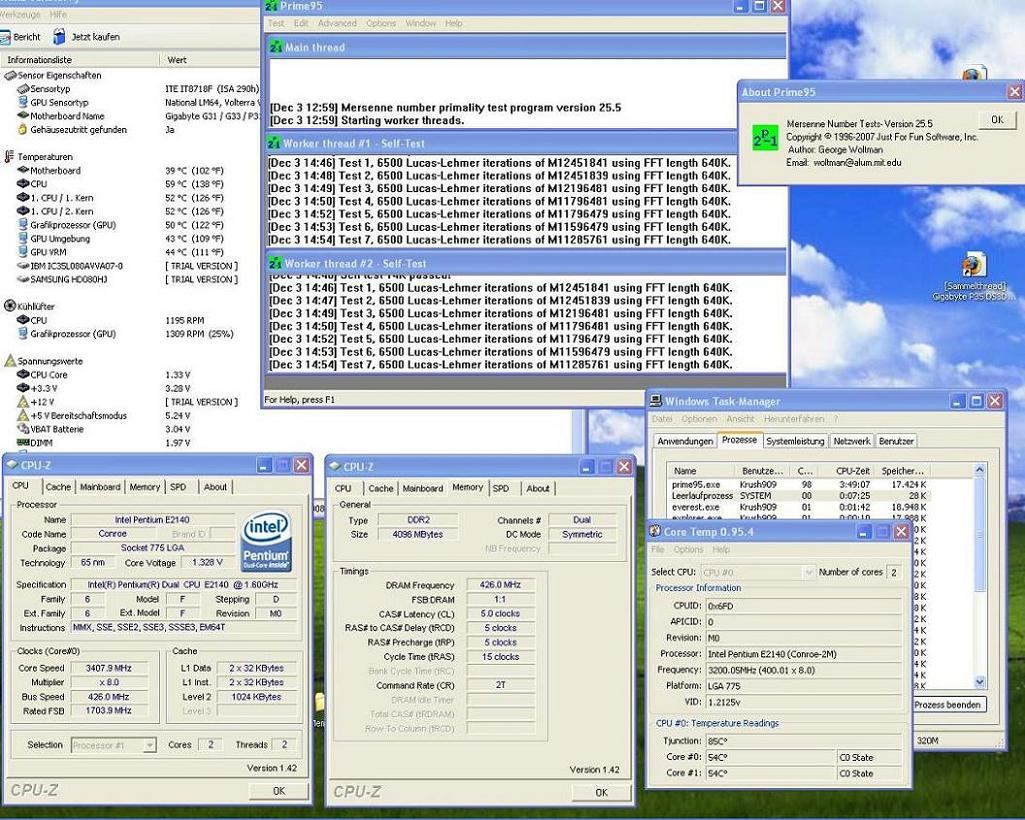The height and width of the screenshot is (820, 1025).
Task: Click the woltman@alum.mit.edu email text
Action: [x=857, y=163]
